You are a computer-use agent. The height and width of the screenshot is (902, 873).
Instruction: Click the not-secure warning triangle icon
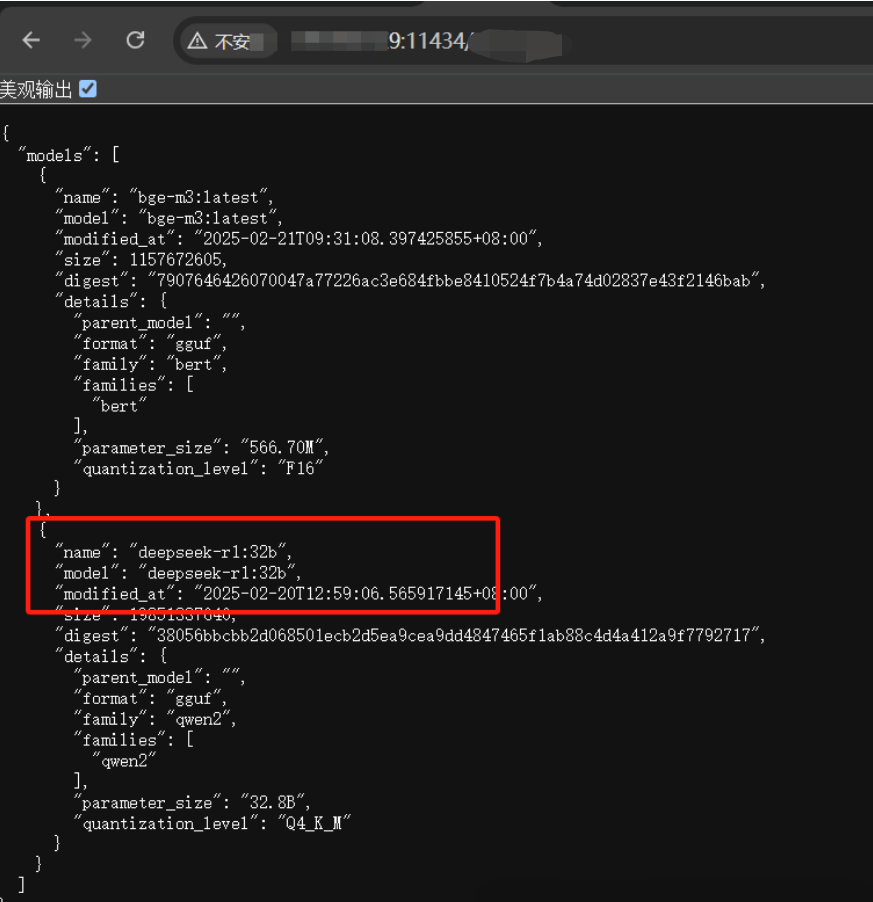point(196,41)
